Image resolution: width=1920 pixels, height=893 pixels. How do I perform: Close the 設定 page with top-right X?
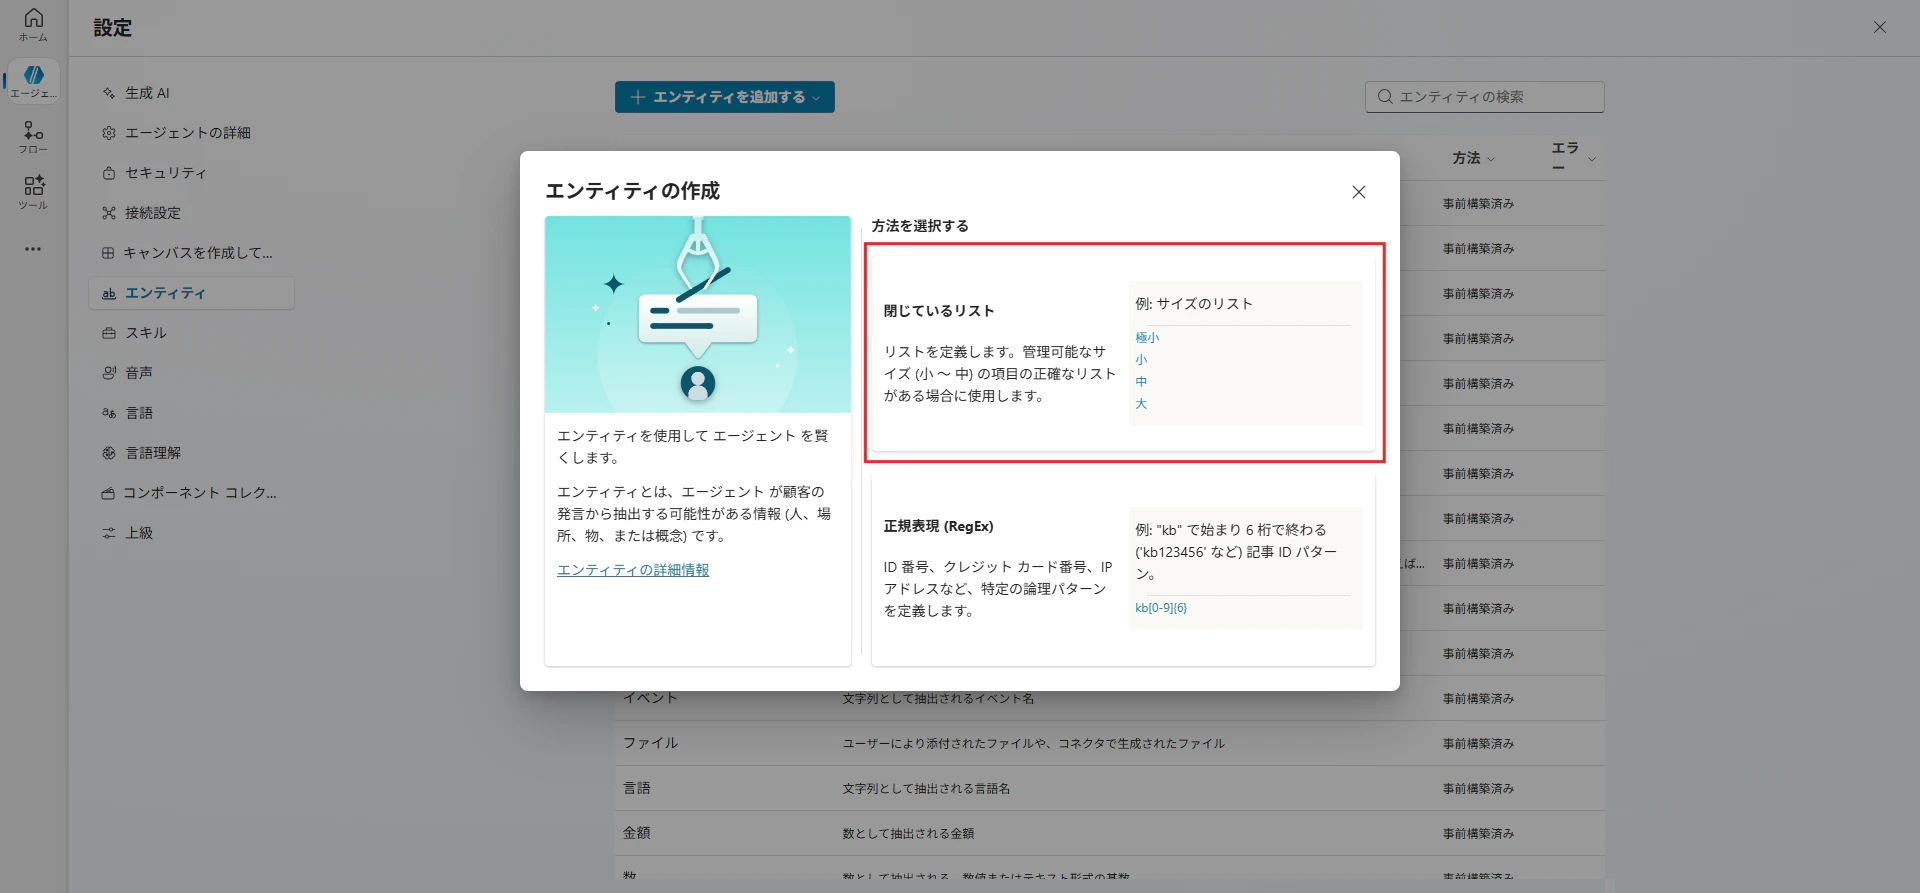point(1879,27)
